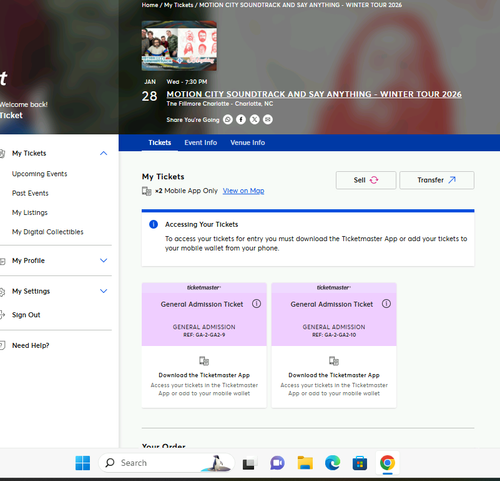Click the Transfer button
The height and width of the screenshot is (481, 500).
(437, 180)
